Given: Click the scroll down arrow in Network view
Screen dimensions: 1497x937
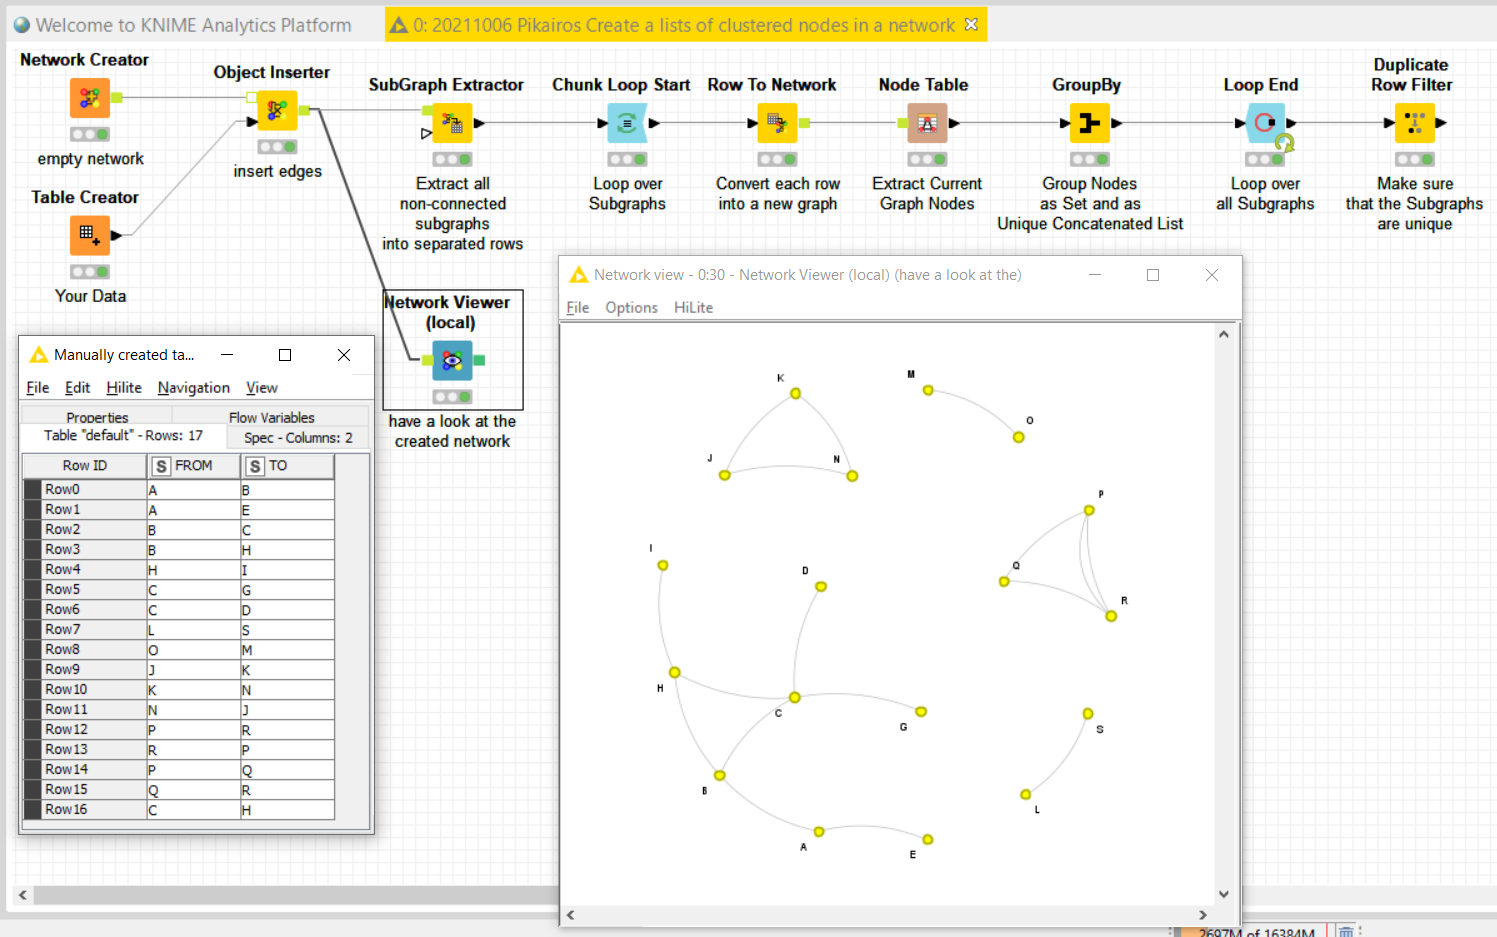Looking at the screenshot, I should coord(1224,894).
